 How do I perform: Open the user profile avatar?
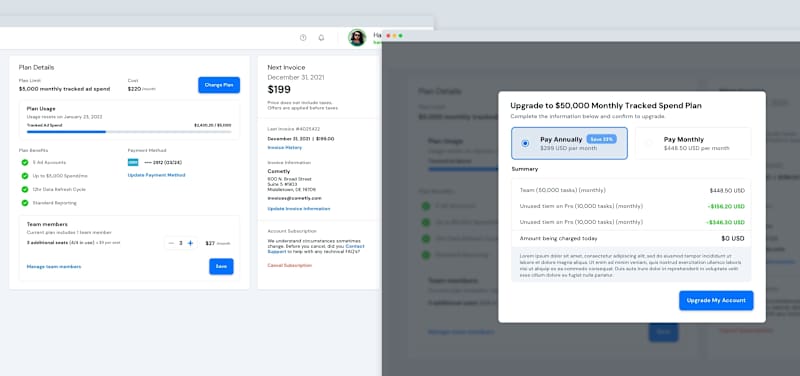[x=357, y=37]
